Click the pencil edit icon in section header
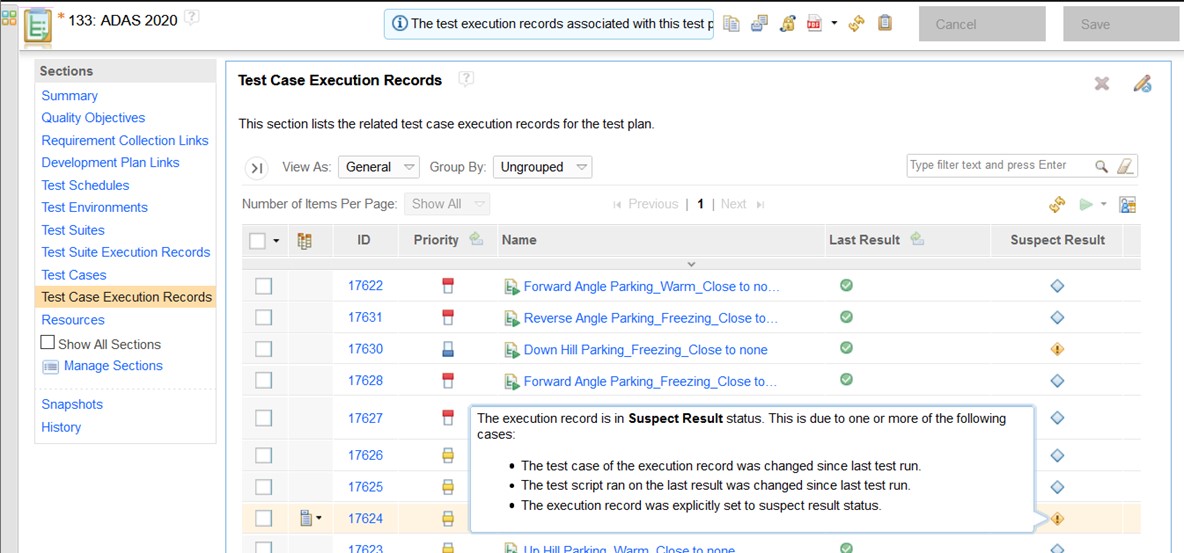1184x553 pixels. pyautogui.click(x=1142, y=84)
